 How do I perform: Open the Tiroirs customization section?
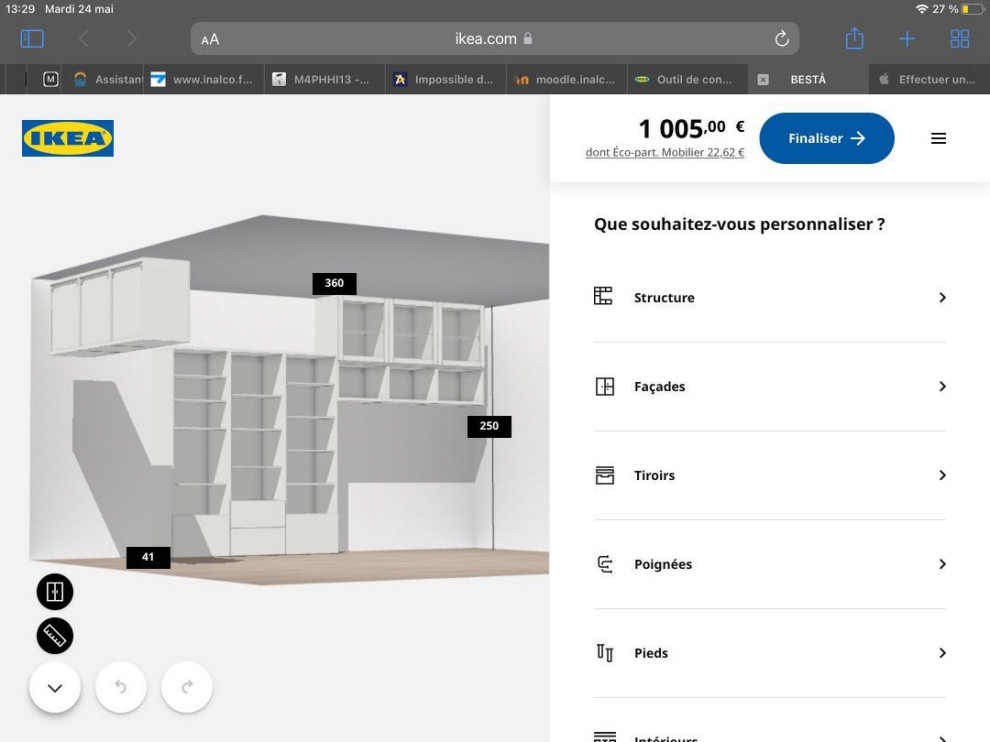point(770,476)
